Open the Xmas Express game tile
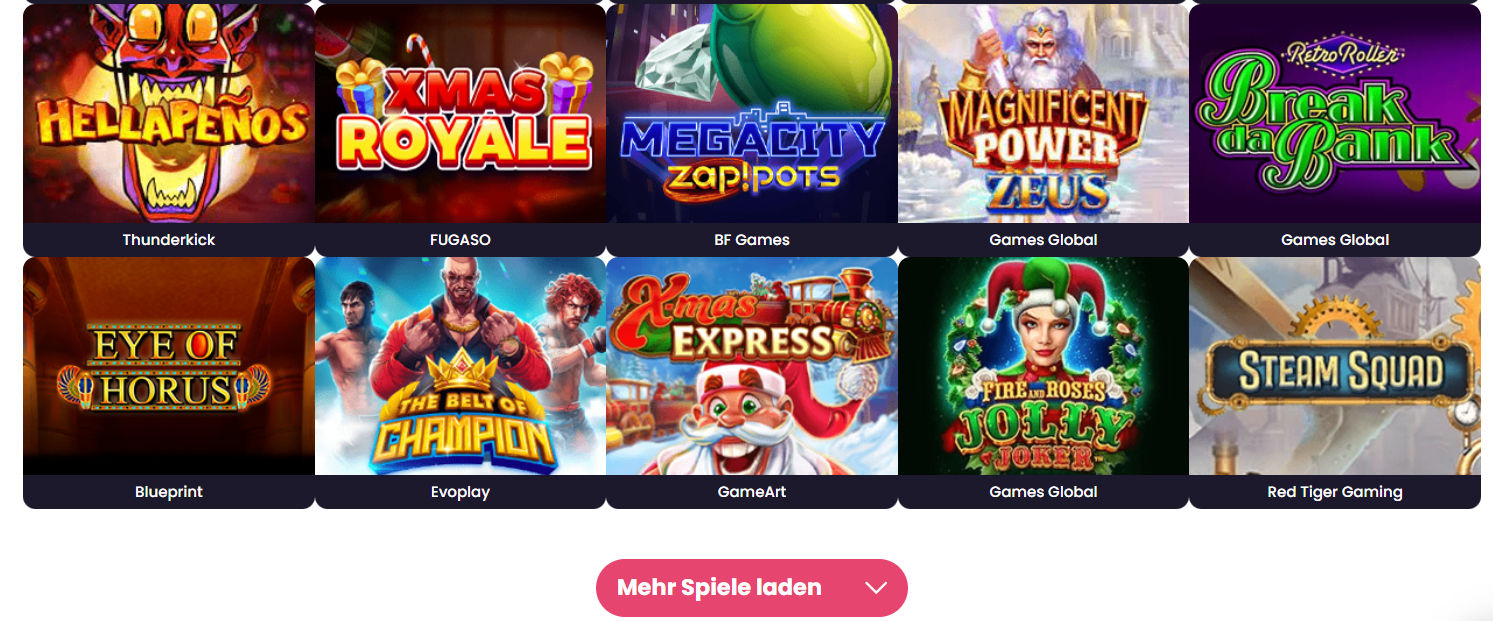1493x621 pixels. pyautogui.click(x=752, y=366)
